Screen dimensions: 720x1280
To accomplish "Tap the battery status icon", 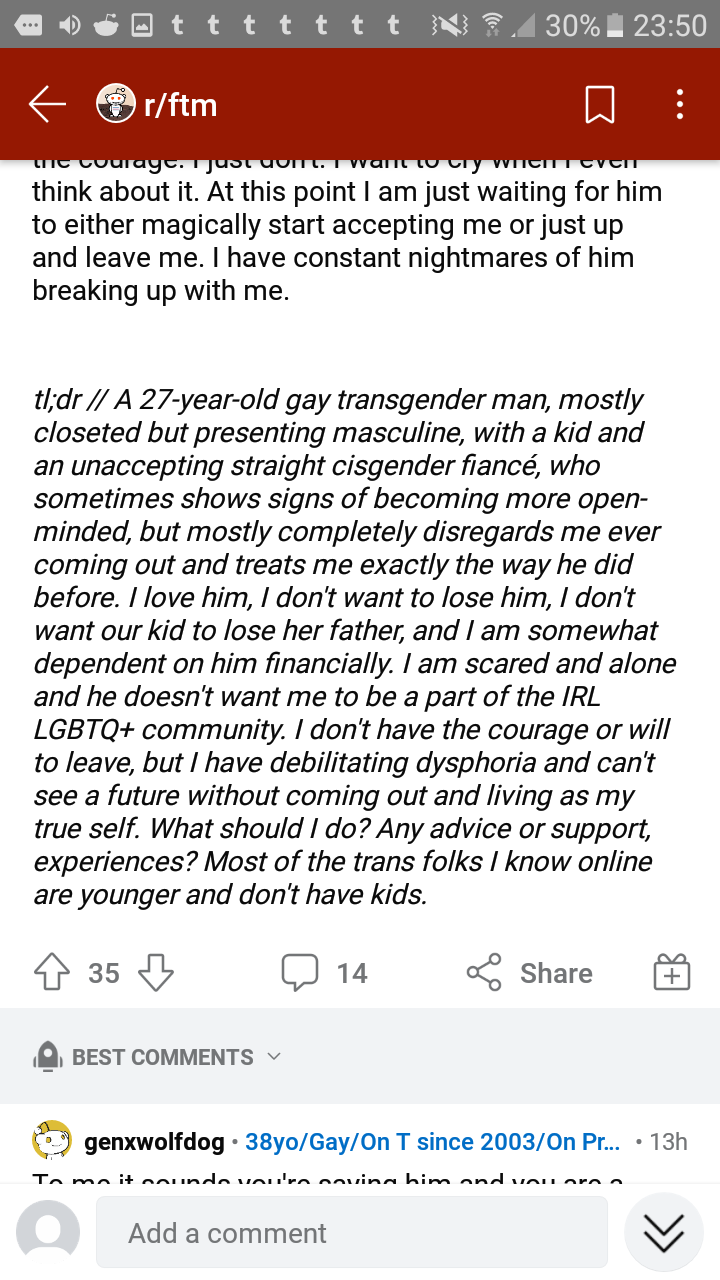I will tap(615, 24).
